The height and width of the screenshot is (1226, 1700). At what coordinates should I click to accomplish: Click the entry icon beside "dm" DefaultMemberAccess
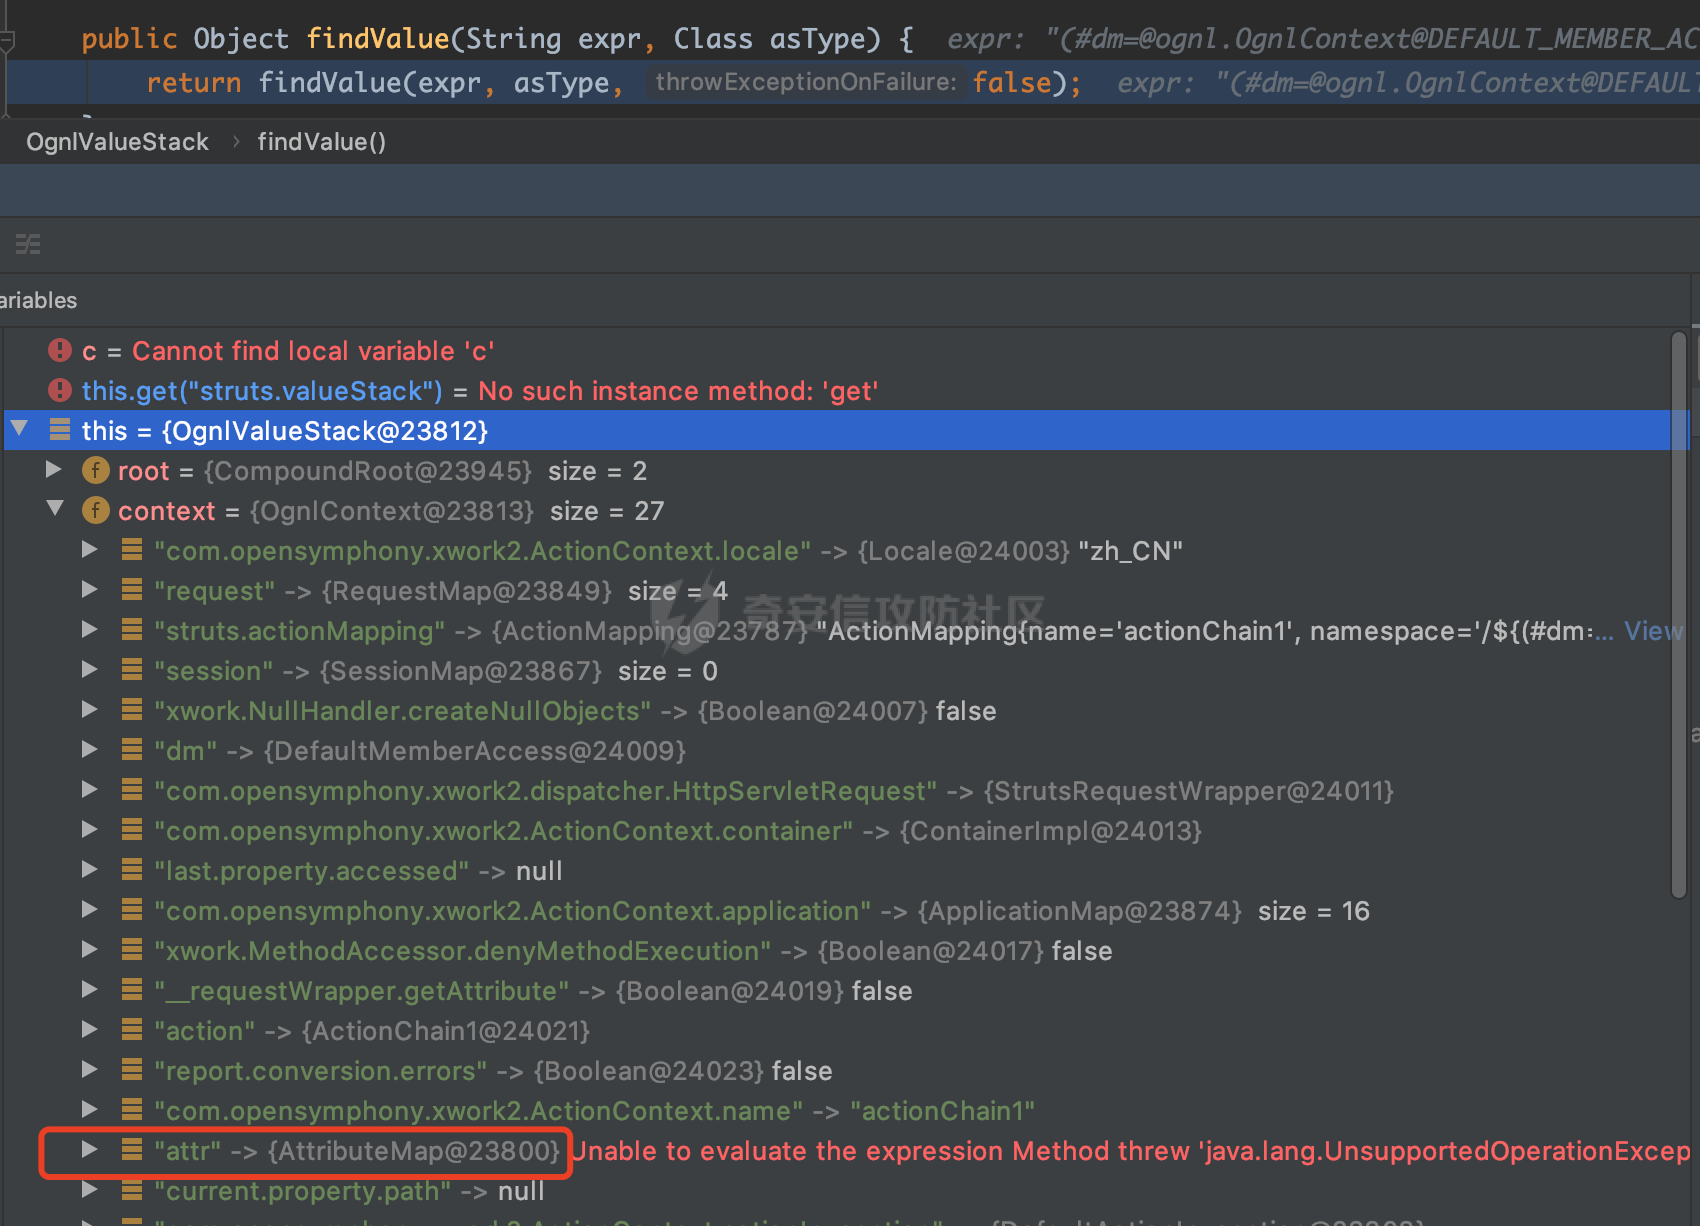pos(131,751)
